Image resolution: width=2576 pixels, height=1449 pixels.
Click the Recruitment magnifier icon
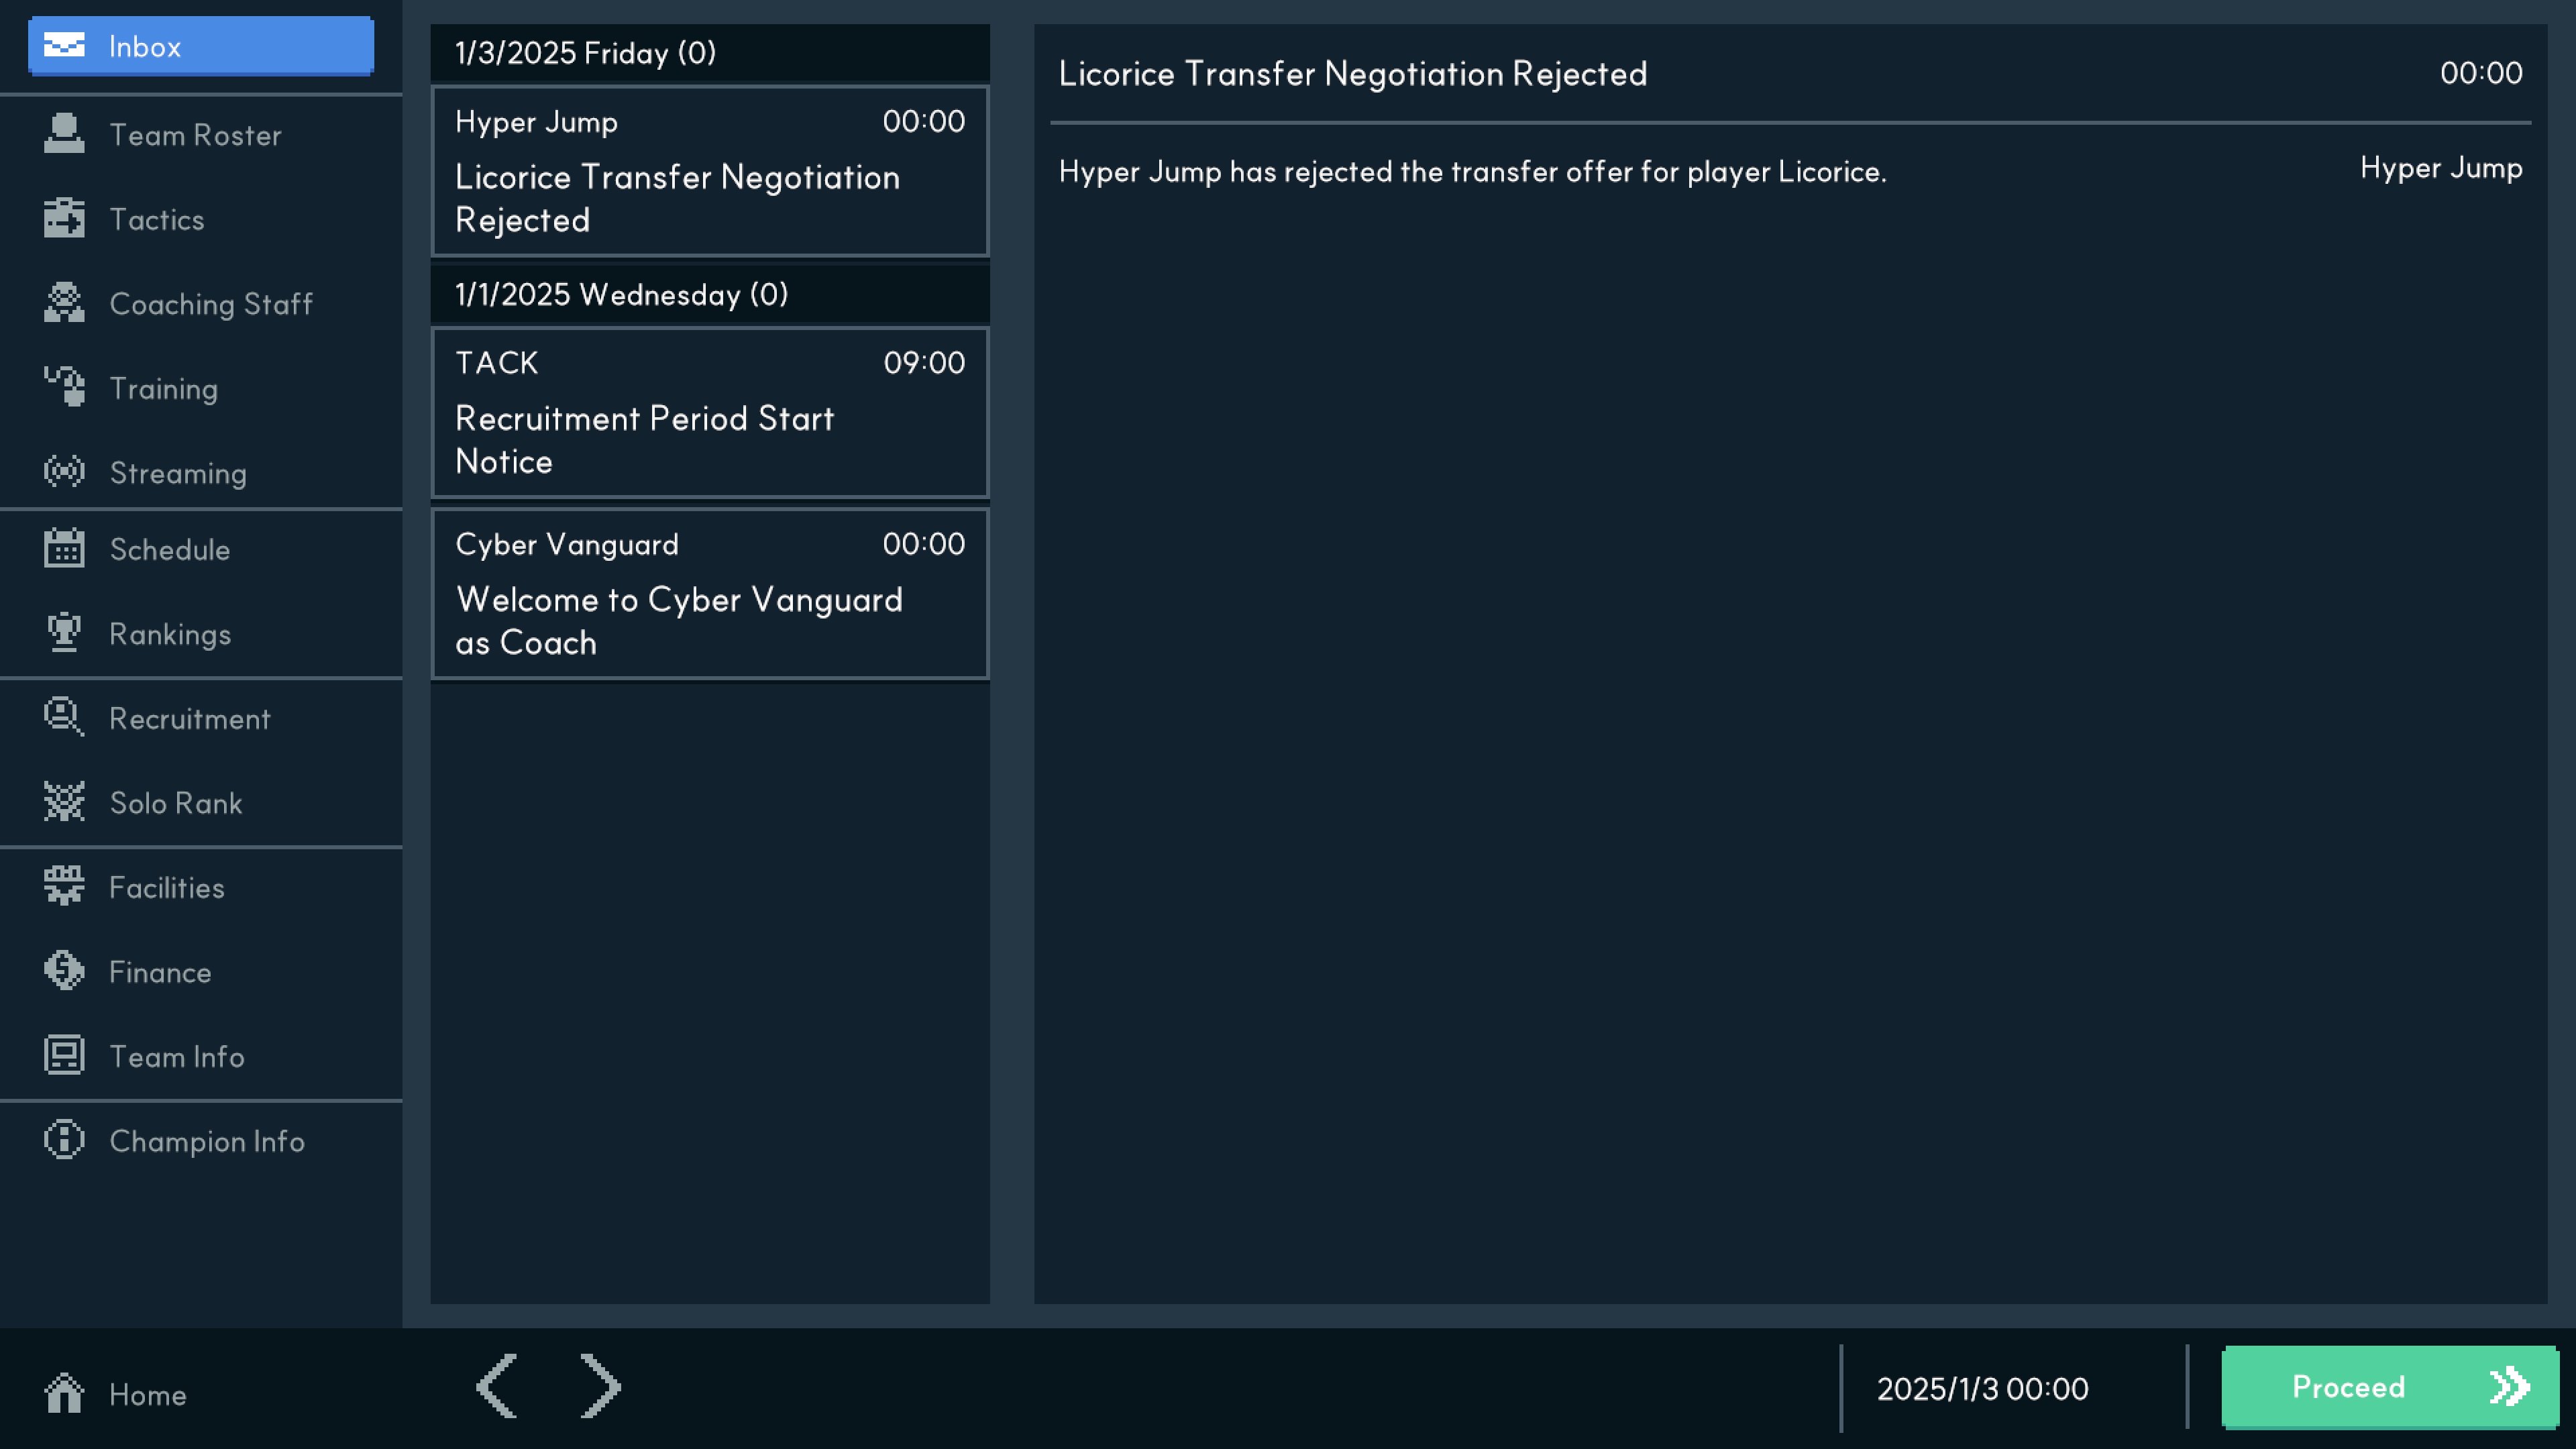pyautogui.click(x=64, y=717)
